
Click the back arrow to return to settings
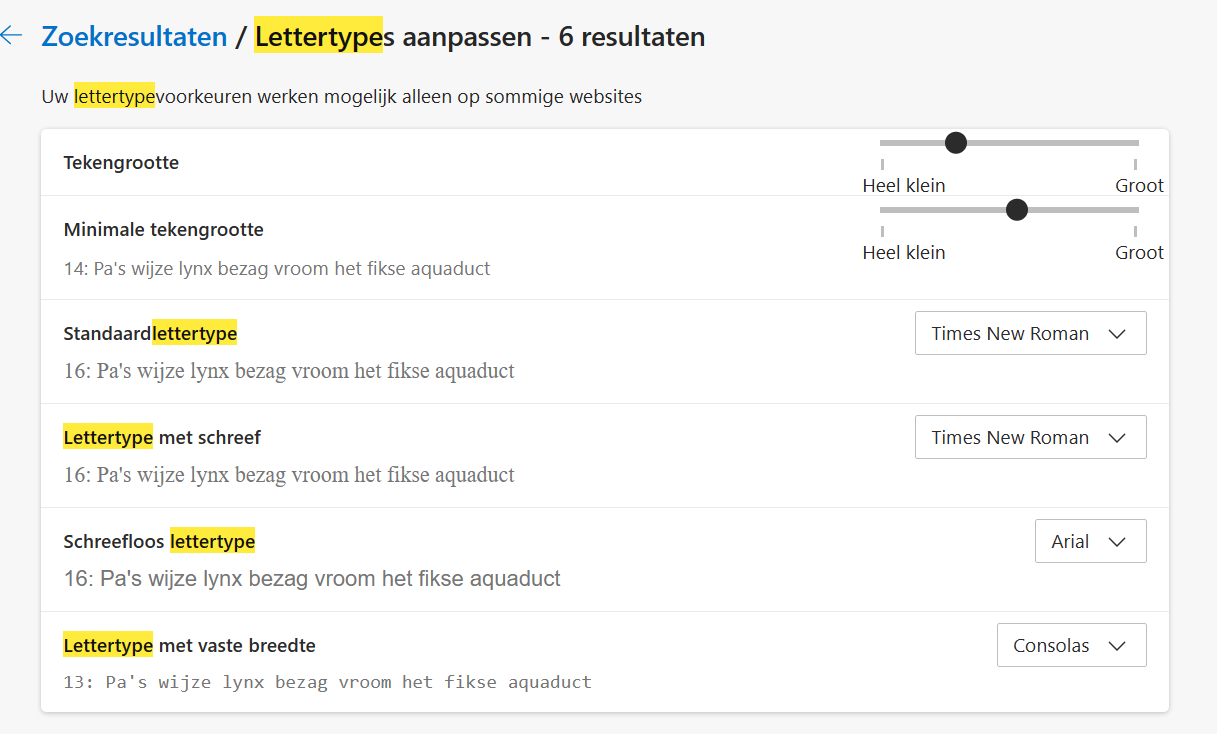click(15, 34)
